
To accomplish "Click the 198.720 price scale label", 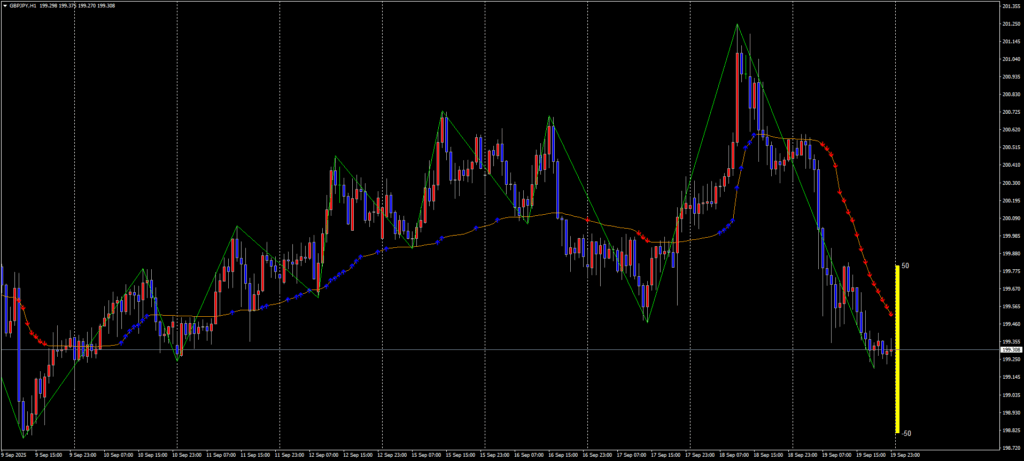I will pos(1009,447).
